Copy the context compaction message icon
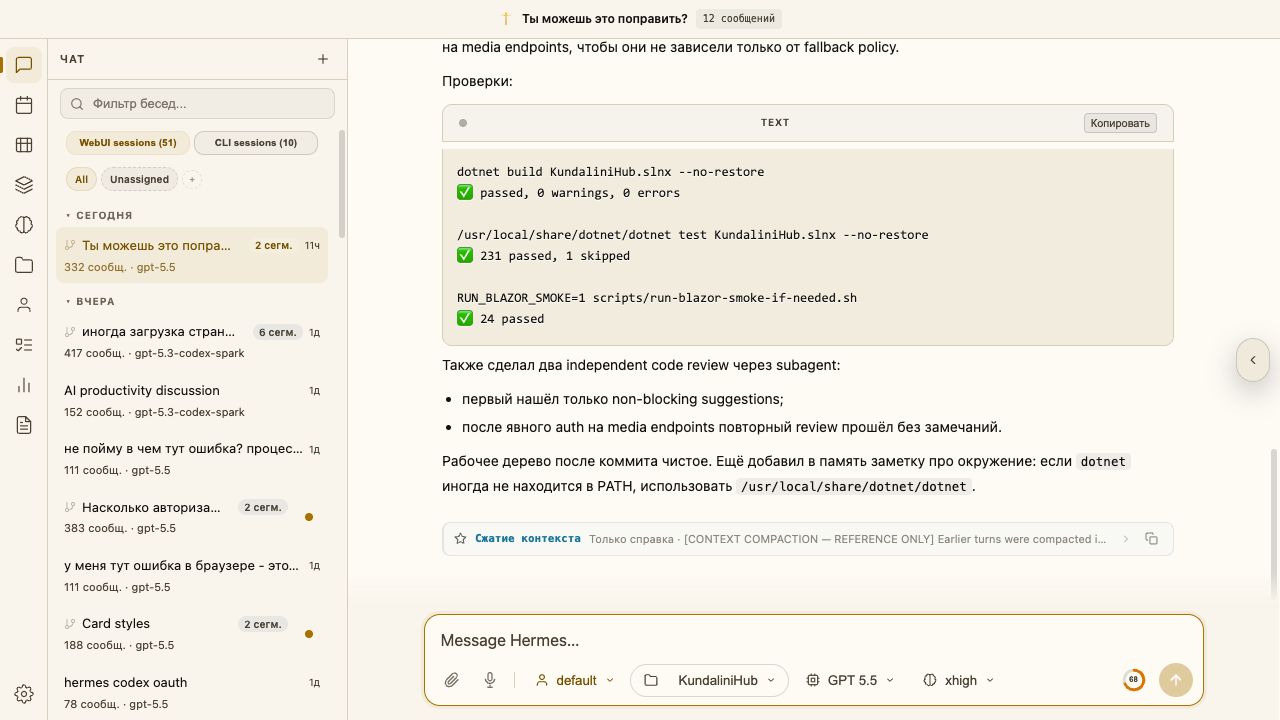The width and height of the screenshot is (1280, 720). tap(1151, 538)
